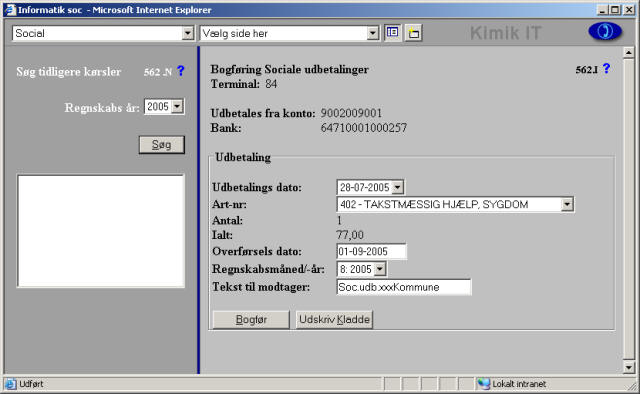This screenshot has width=640, height=394.
Task: Open the Regnskabsmåned 8: 2005 dropdown
Action: pyautogui.click(x=380, y=269)
